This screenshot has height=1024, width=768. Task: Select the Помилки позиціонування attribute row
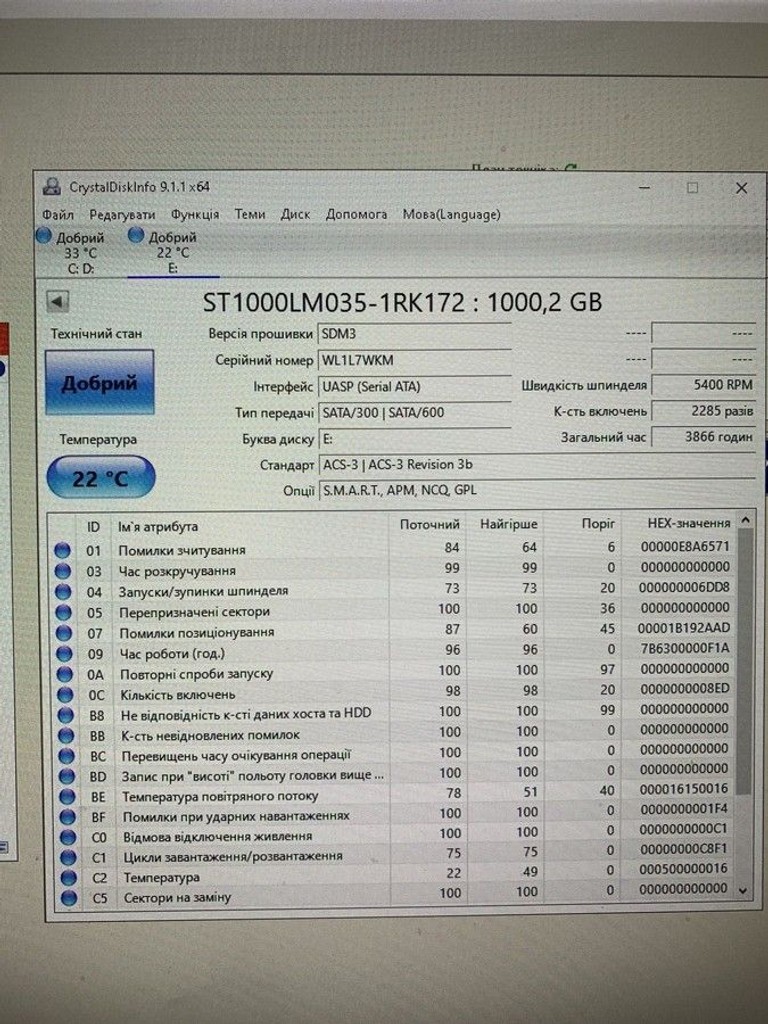[x=394, y=630]
